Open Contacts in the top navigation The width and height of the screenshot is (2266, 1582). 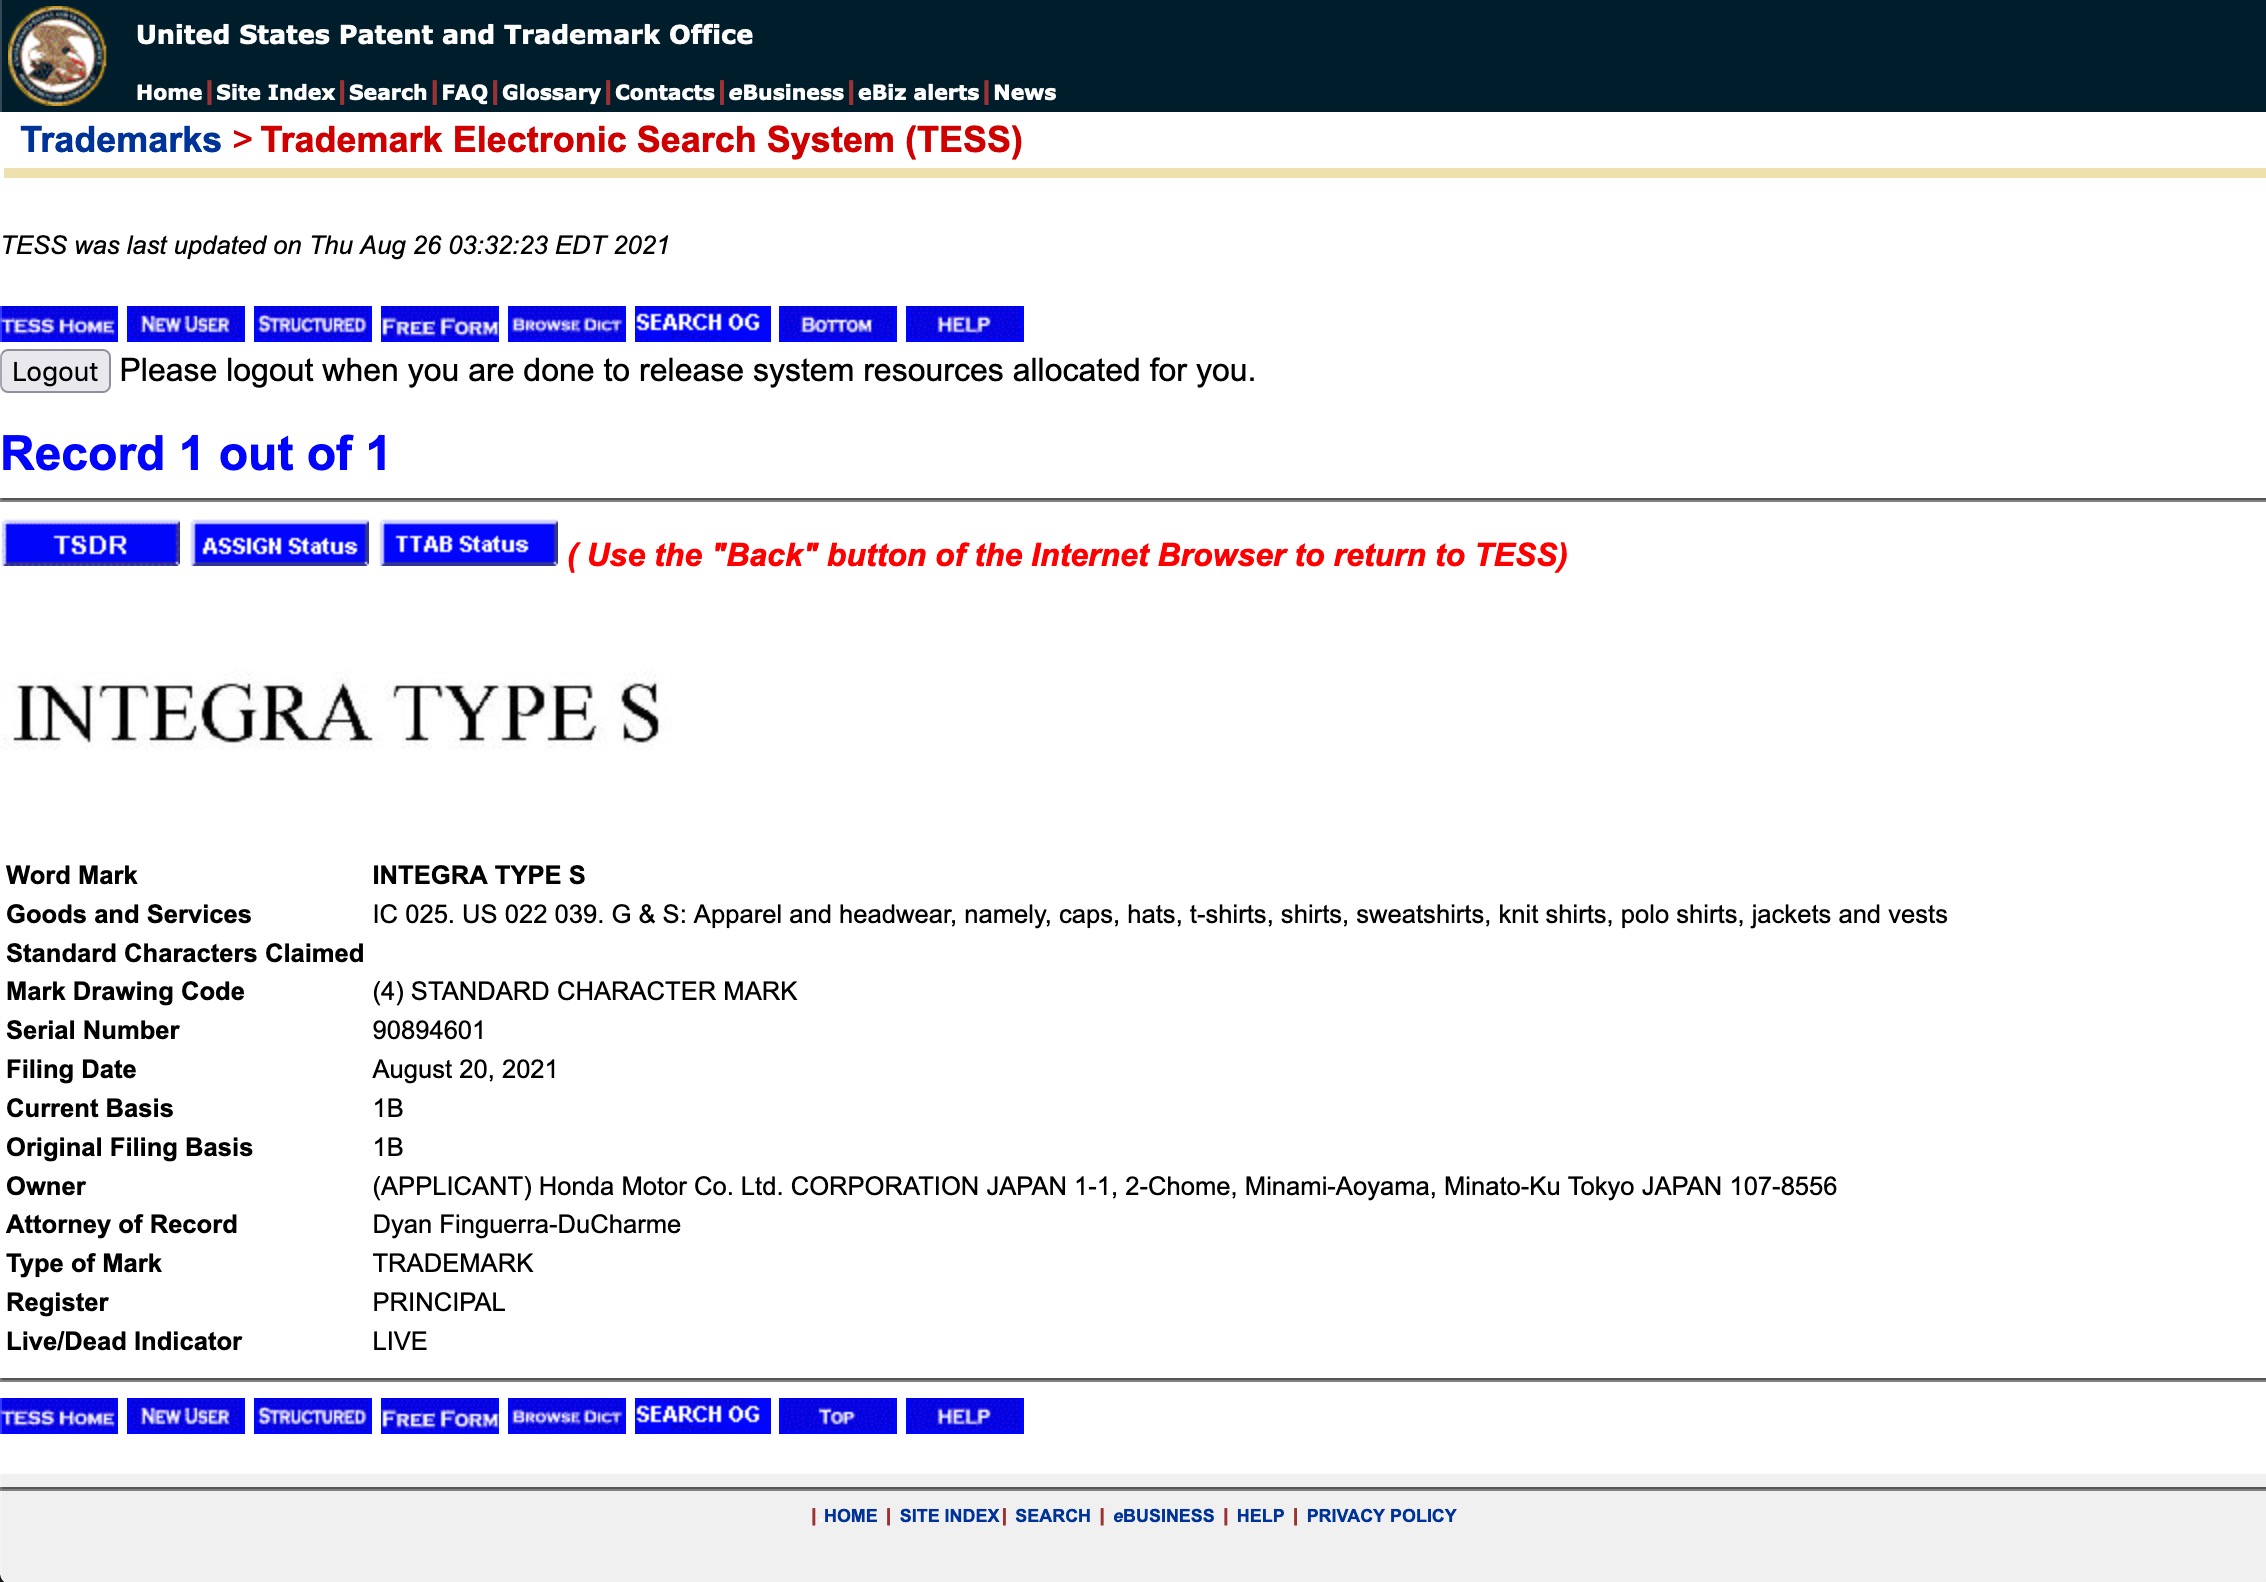pos(665,92)
